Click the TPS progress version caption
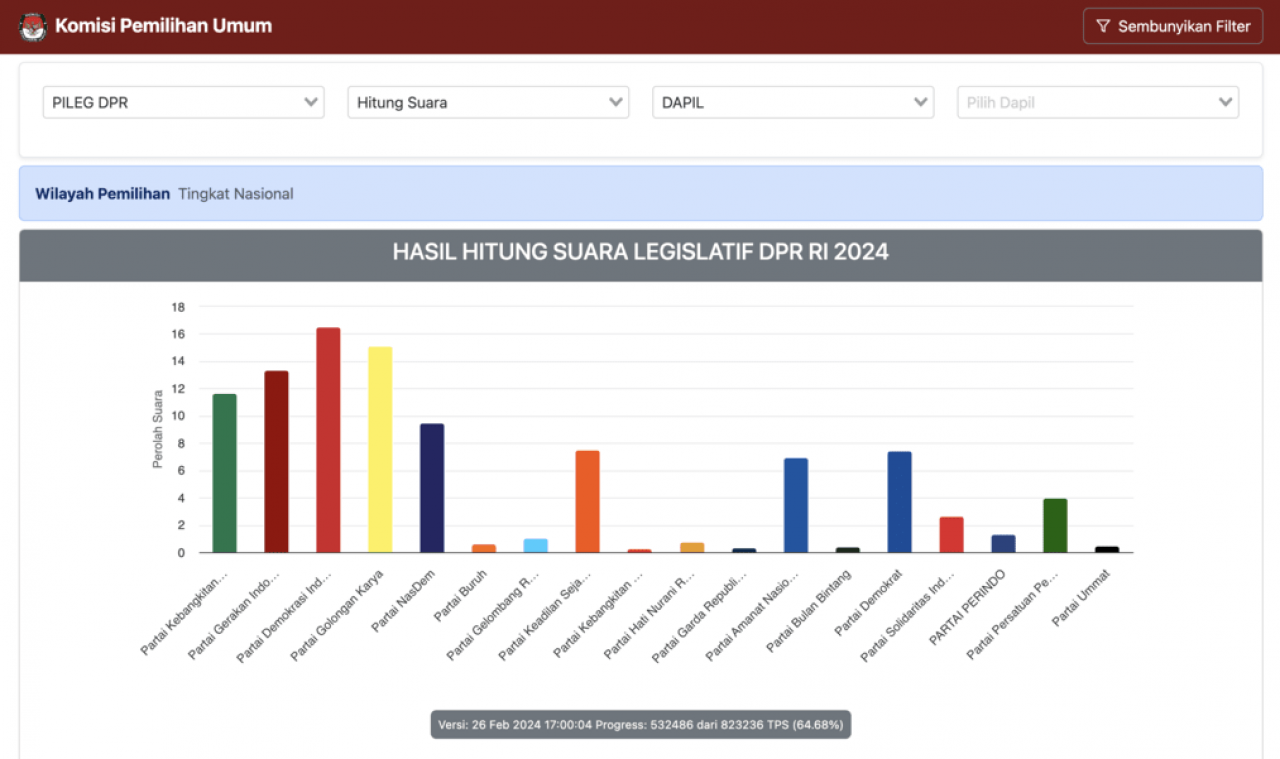The image size is (1280, 759). 640,724
